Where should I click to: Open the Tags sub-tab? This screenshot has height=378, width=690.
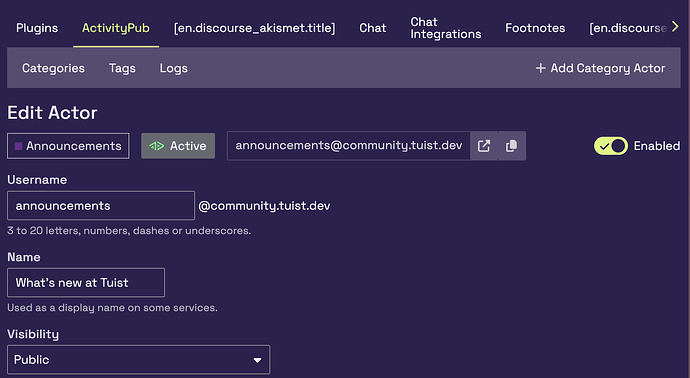(x=122, y=68)
